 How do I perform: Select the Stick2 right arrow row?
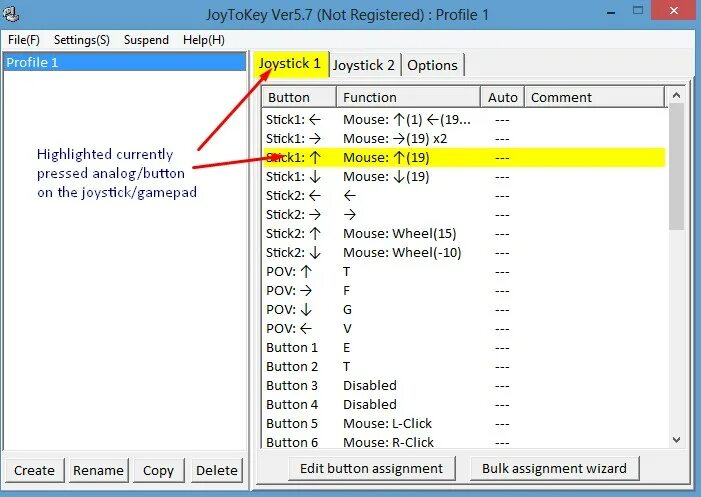coord(465,215)
